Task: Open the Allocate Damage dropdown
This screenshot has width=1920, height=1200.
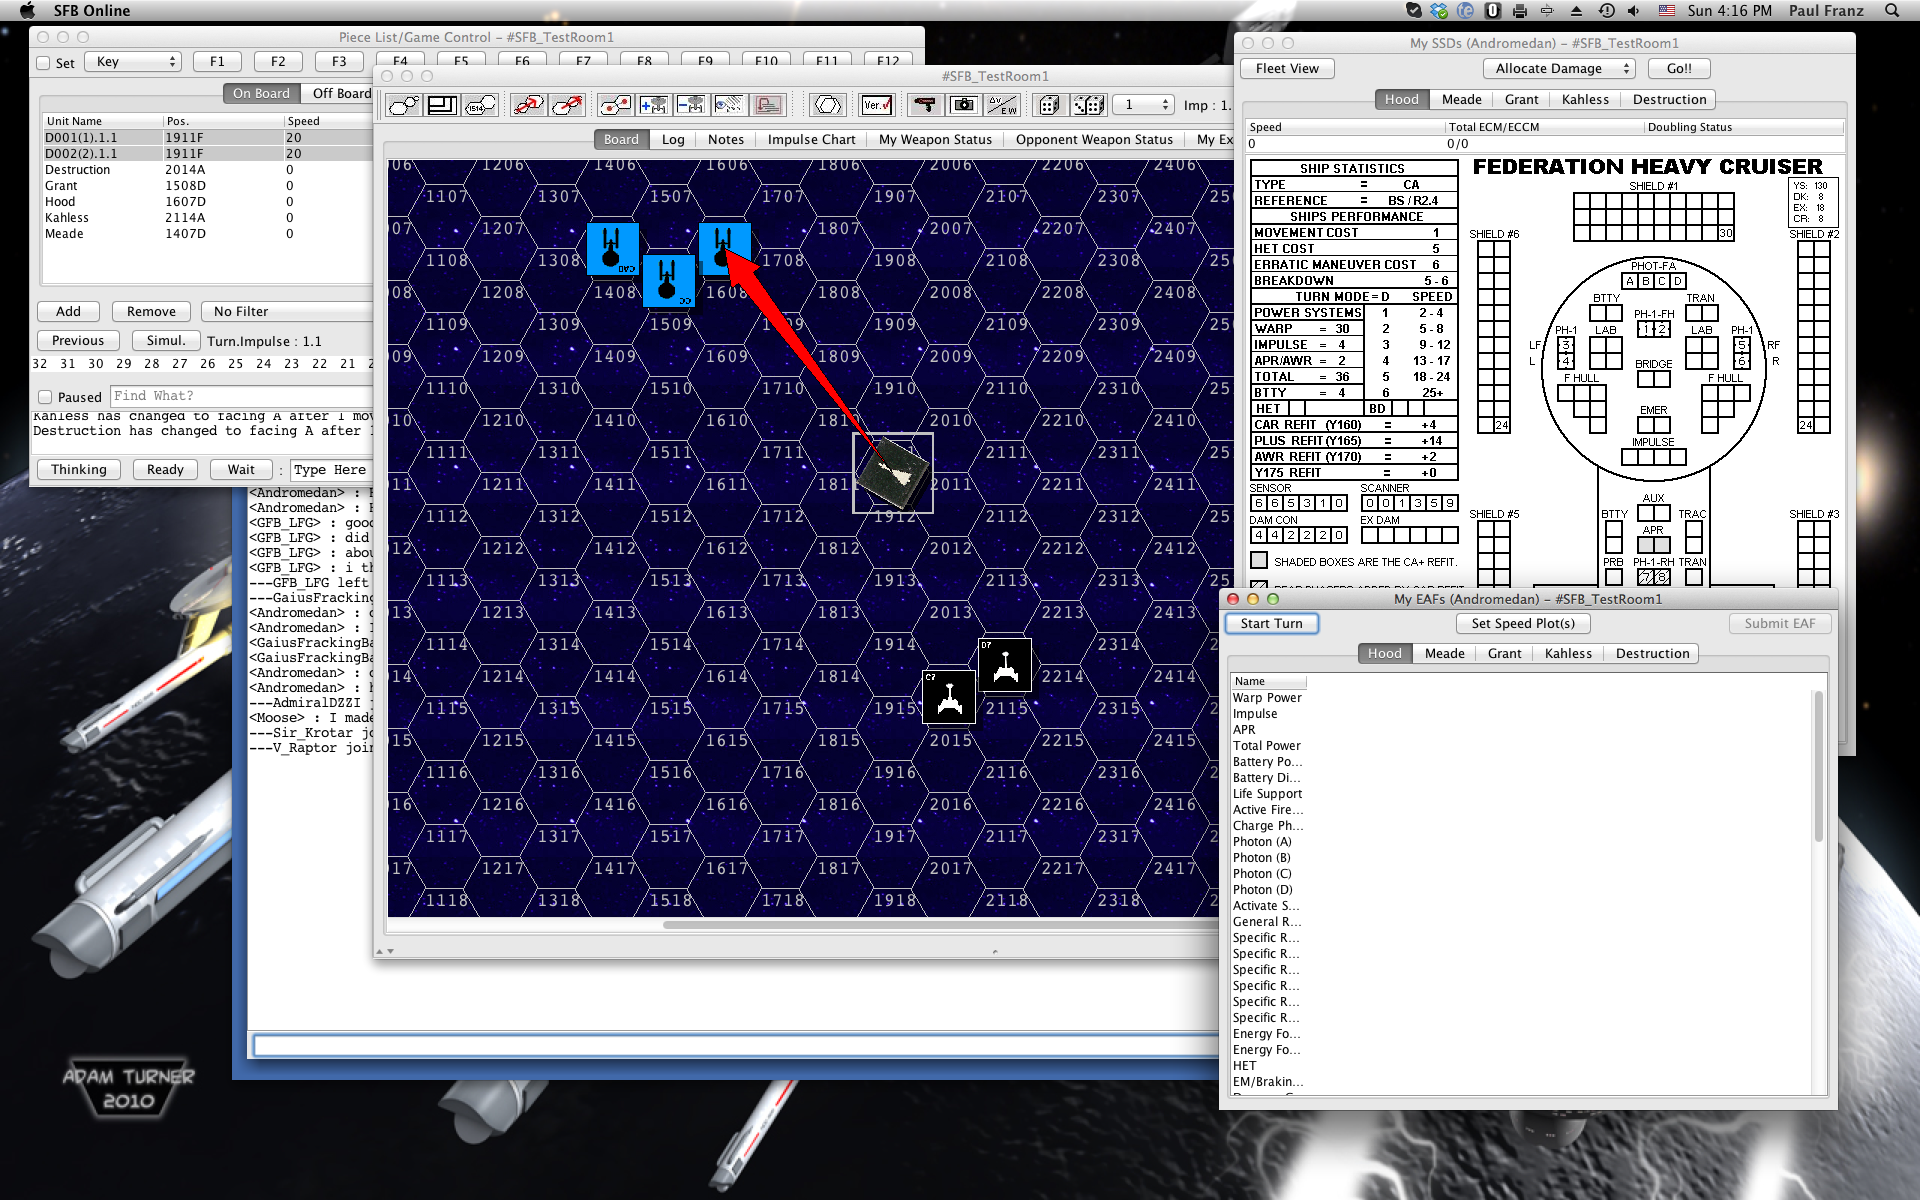Action: click(x=1558, y=68)
